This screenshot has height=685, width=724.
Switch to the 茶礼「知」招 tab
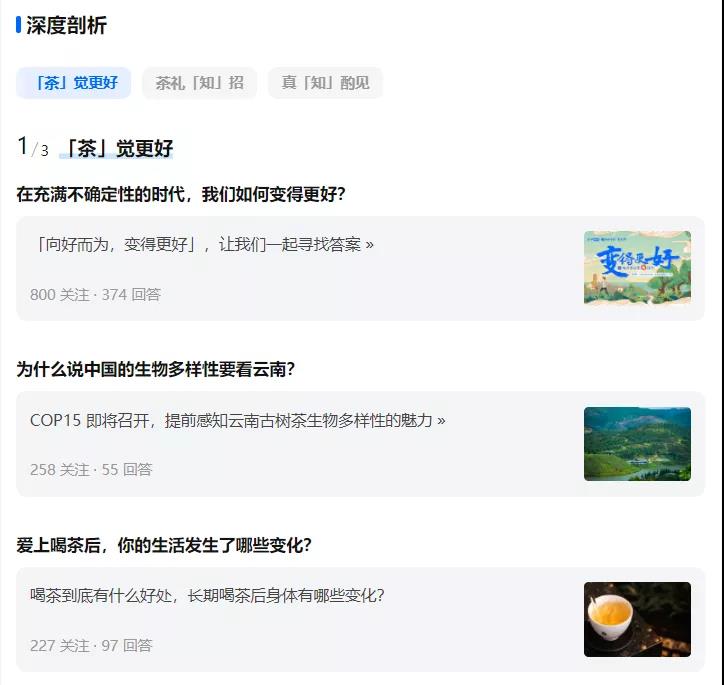199,83
